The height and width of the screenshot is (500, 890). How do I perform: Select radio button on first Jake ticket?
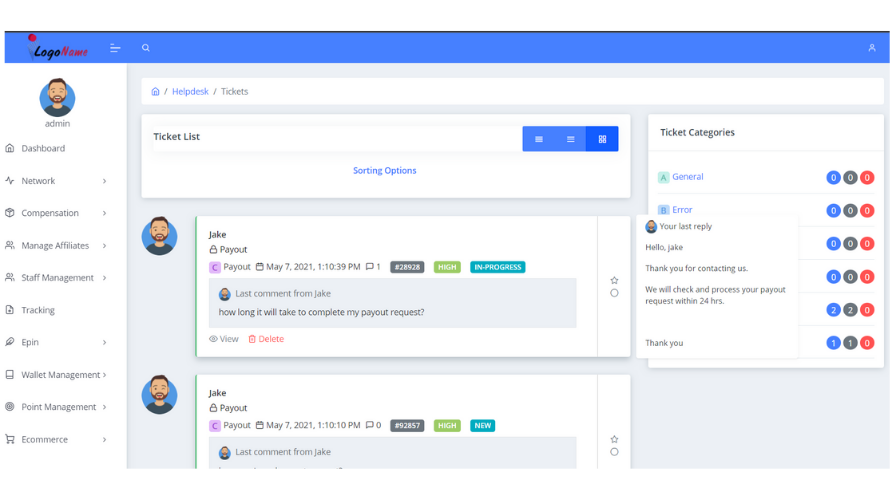(x=614, y=293)
